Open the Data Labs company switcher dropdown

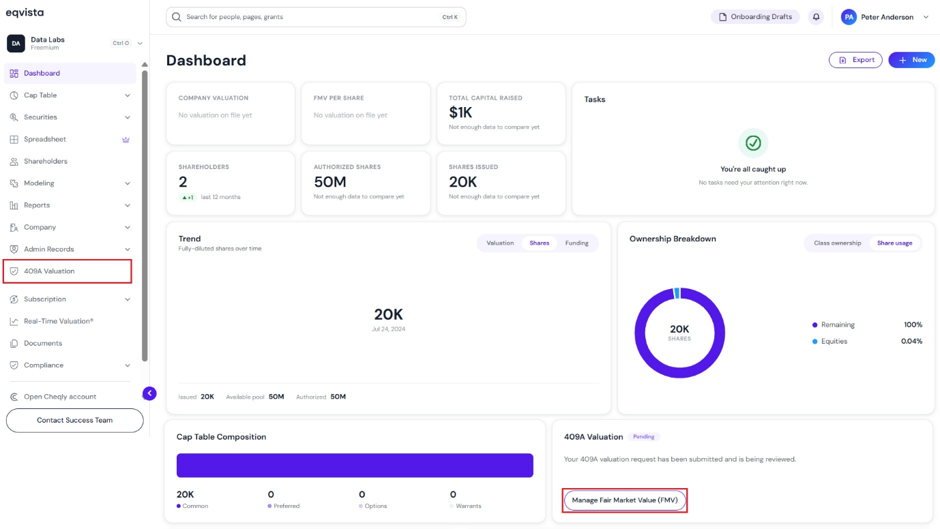pos(140,43)
